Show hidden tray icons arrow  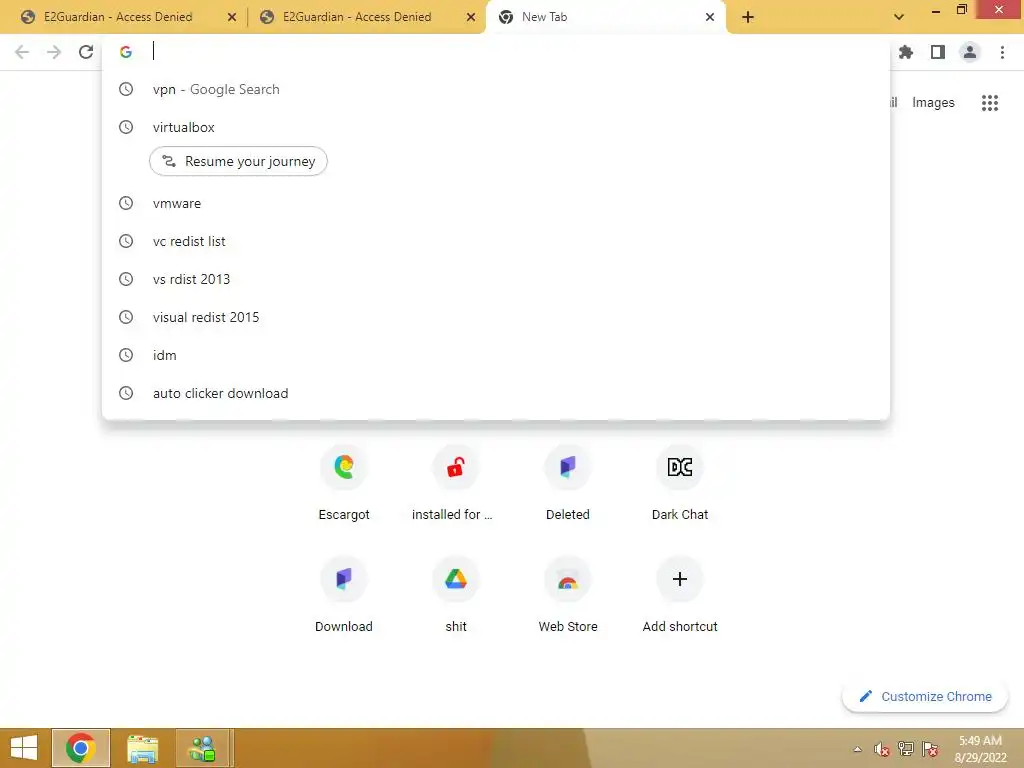[x=857, y=749]
